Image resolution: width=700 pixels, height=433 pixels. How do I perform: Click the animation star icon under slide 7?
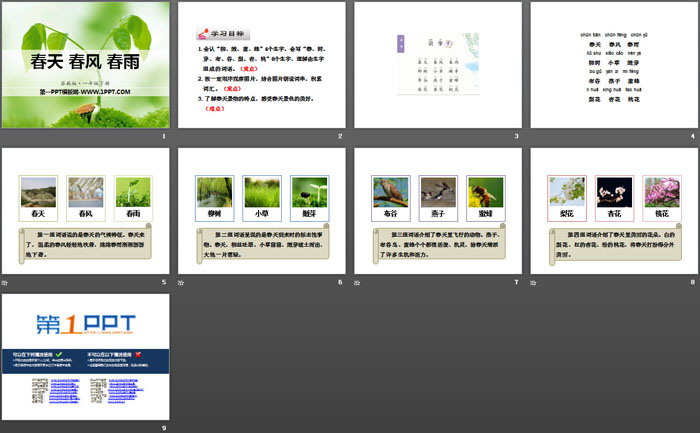pyautogui.click(x=356, y=282)
